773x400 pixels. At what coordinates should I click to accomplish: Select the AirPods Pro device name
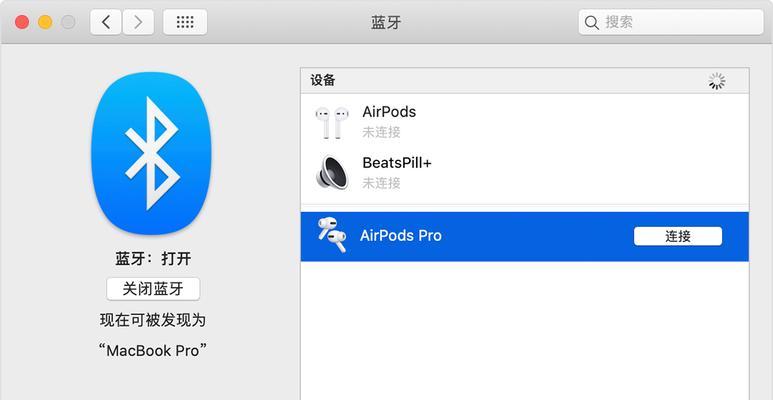[x=401, y=236]
